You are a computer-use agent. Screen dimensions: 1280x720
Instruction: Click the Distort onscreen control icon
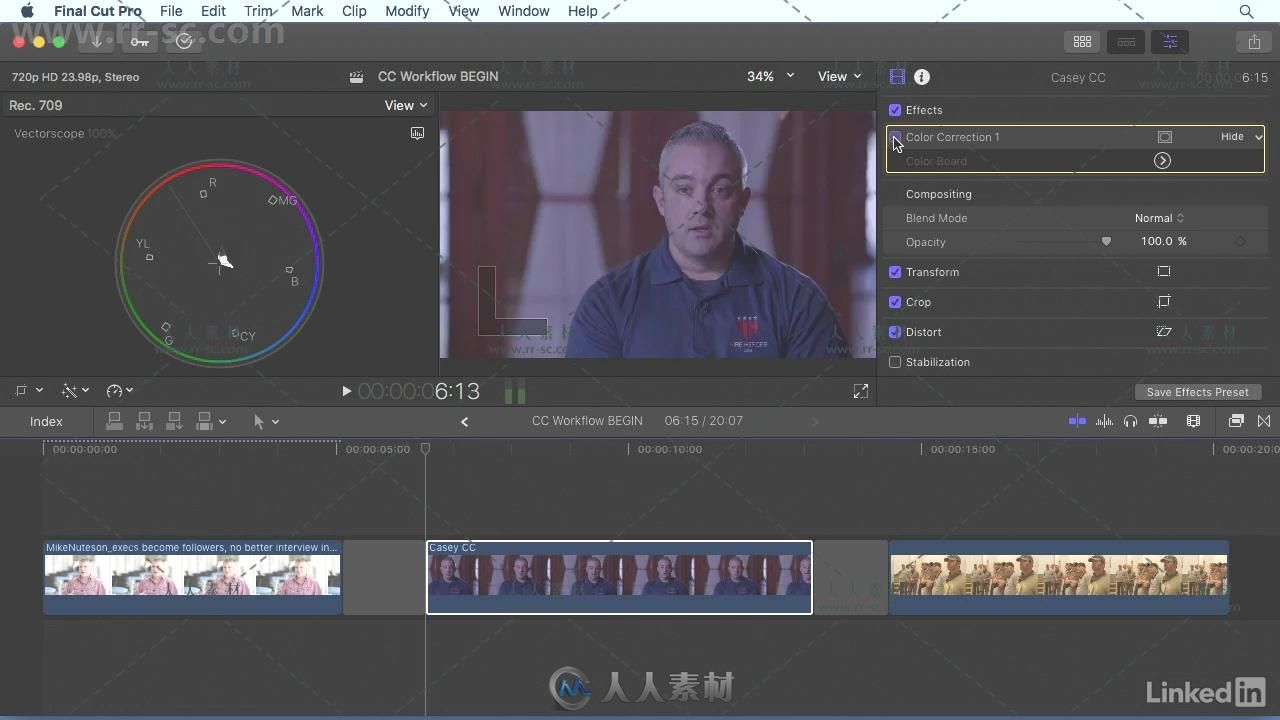[1164, 332]
